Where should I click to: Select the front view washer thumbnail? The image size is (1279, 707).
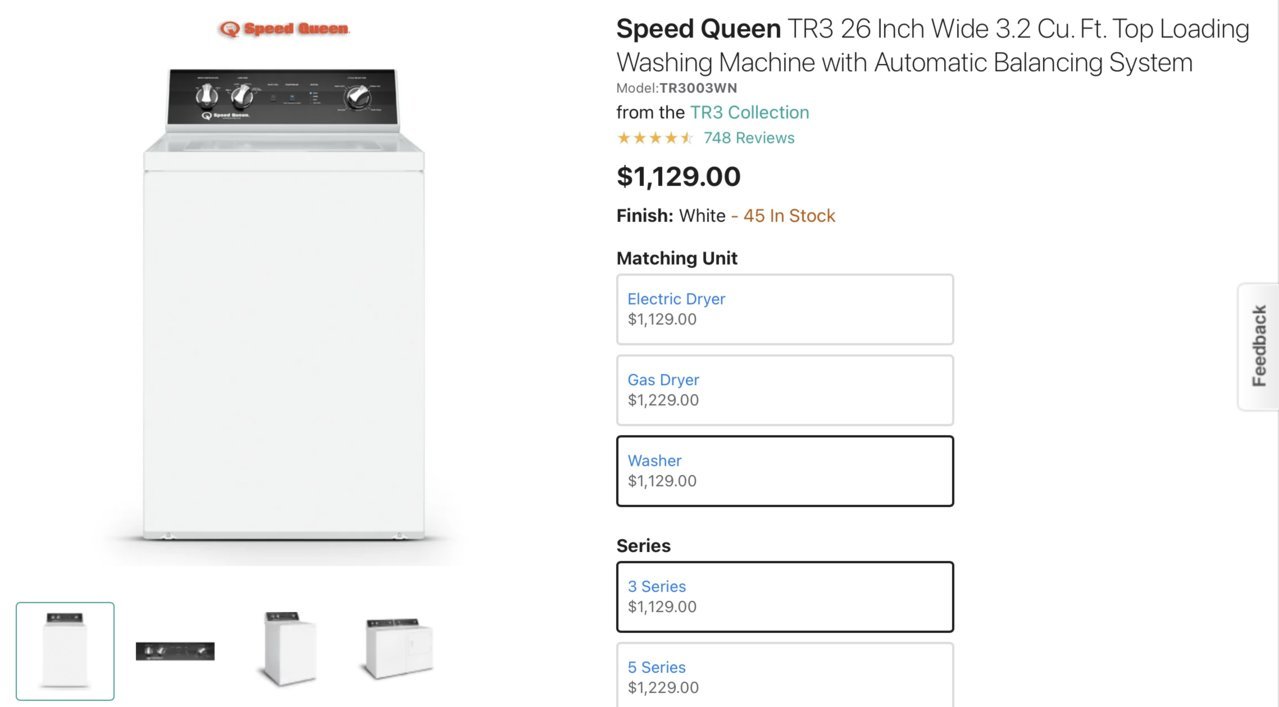pyautogui.click(x=65, y=651)
